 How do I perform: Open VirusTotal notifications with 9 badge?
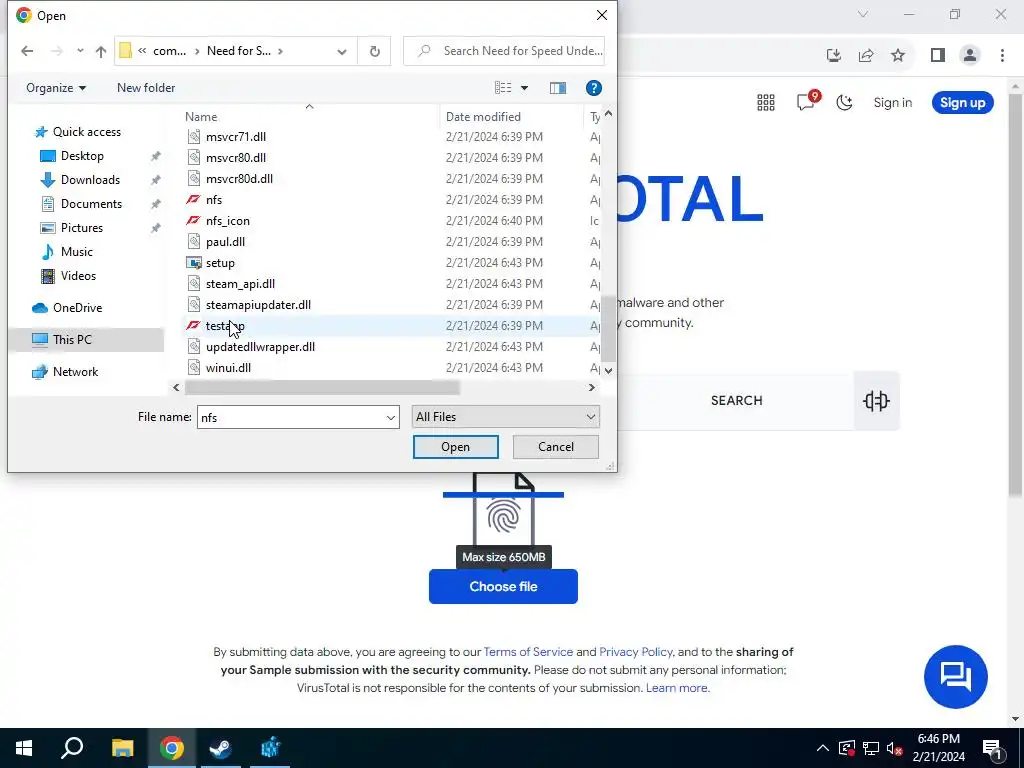(807, 101)
